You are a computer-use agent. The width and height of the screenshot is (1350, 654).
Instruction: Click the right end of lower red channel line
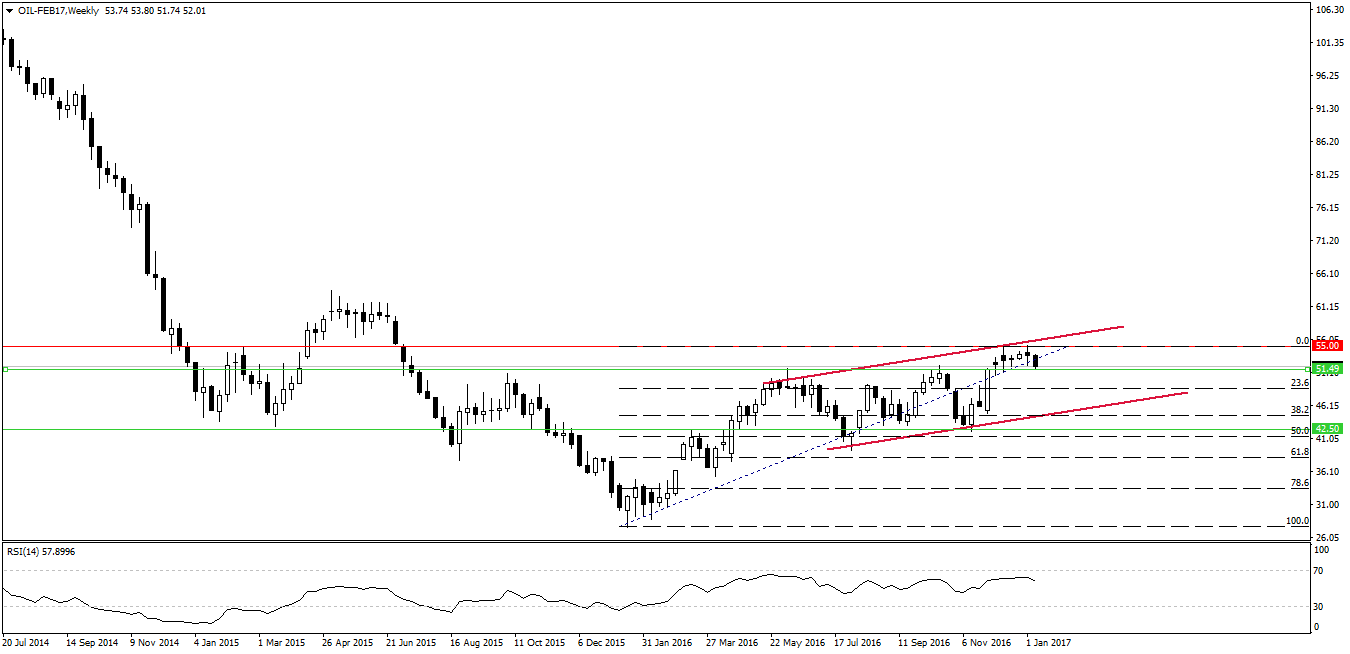point(1187,393)
